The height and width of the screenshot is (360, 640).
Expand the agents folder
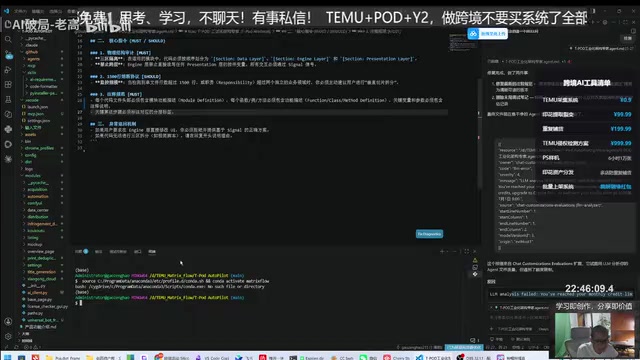click(33, 59)
